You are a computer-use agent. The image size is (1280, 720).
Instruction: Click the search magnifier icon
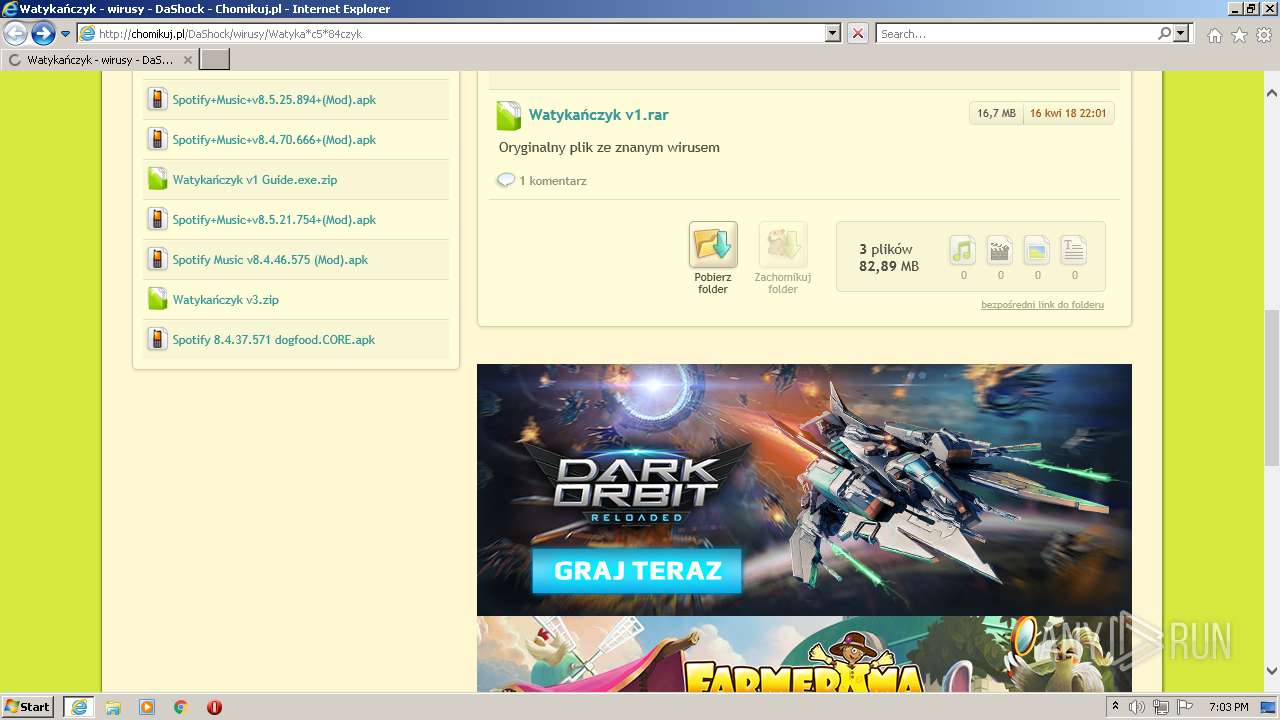coord(1164,33)
